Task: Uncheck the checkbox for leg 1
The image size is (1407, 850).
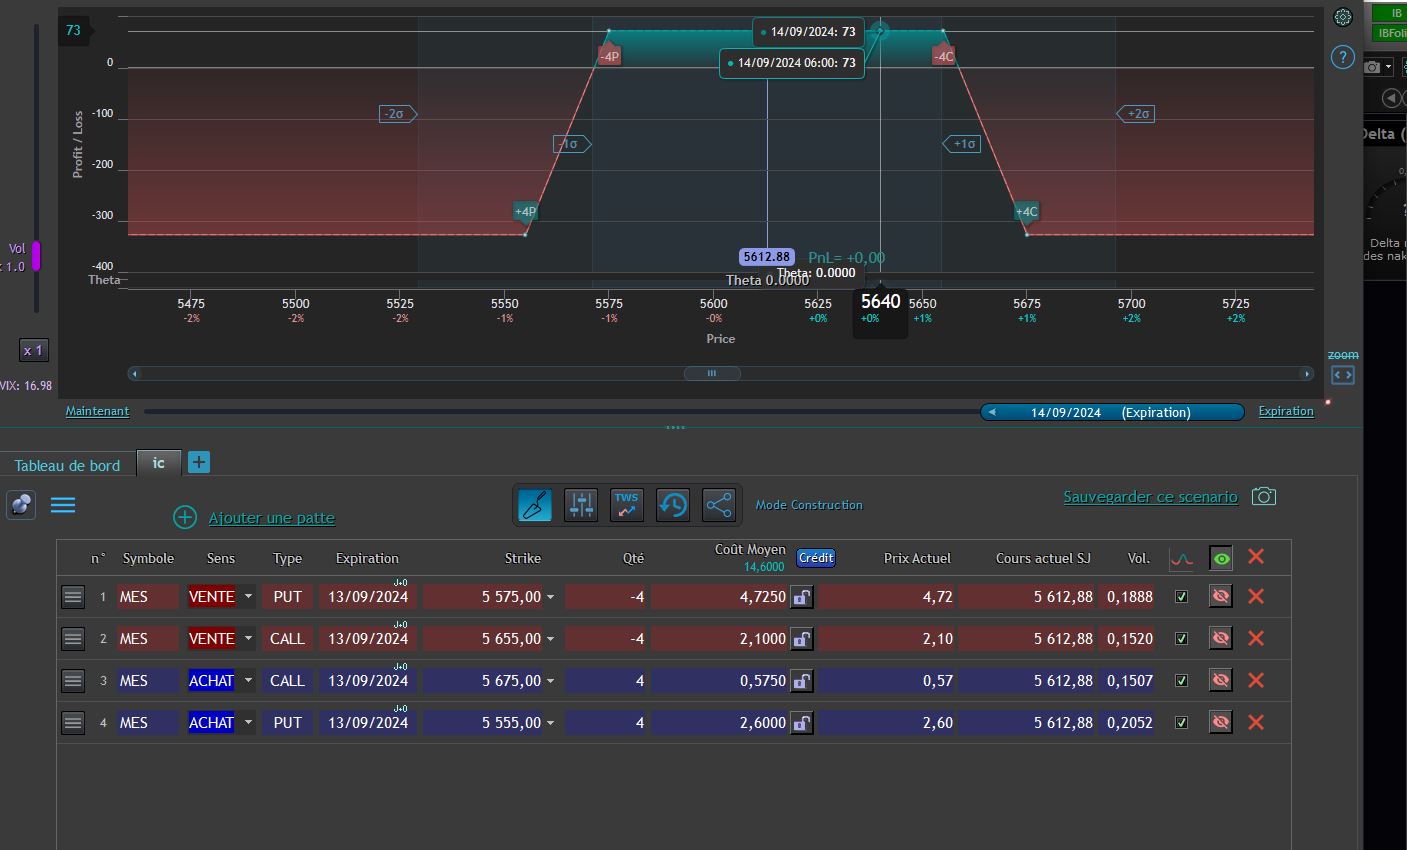Action: (x=1181, y=597)
